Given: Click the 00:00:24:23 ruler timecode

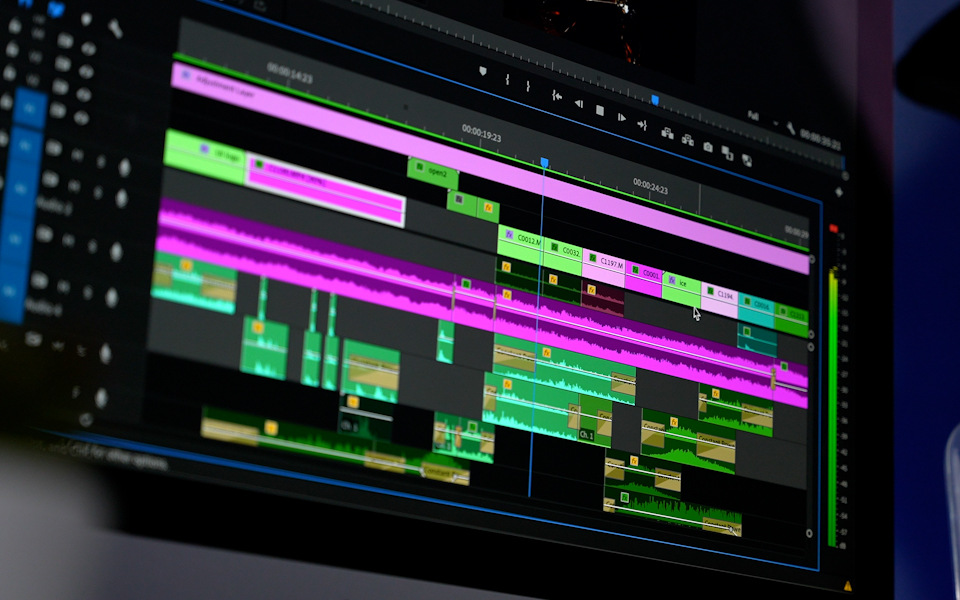Looking at the screenshot, I should (x=650, y=187).
